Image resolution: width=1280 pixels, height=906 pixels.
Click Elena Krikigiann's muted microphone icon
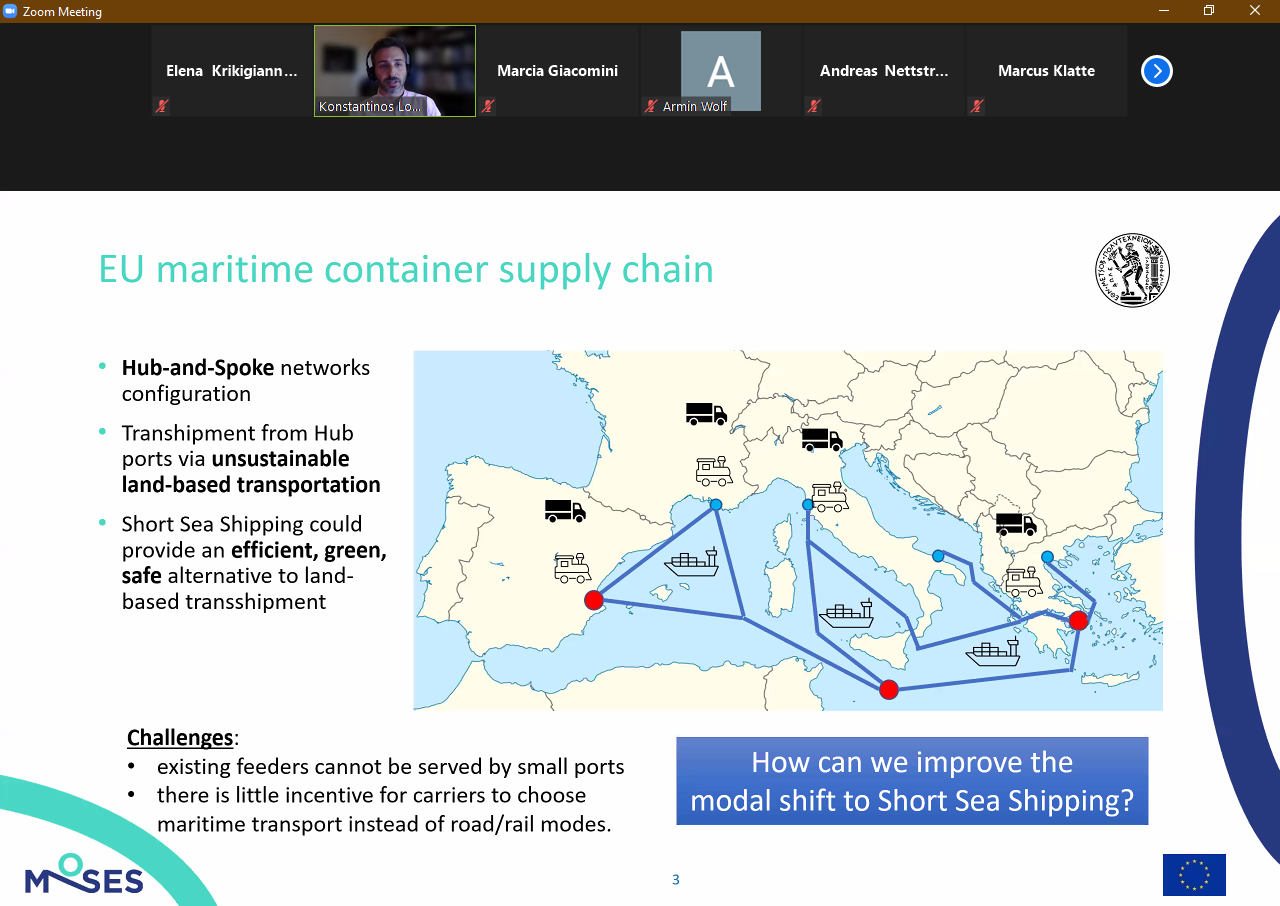click(x=161, y=106)
